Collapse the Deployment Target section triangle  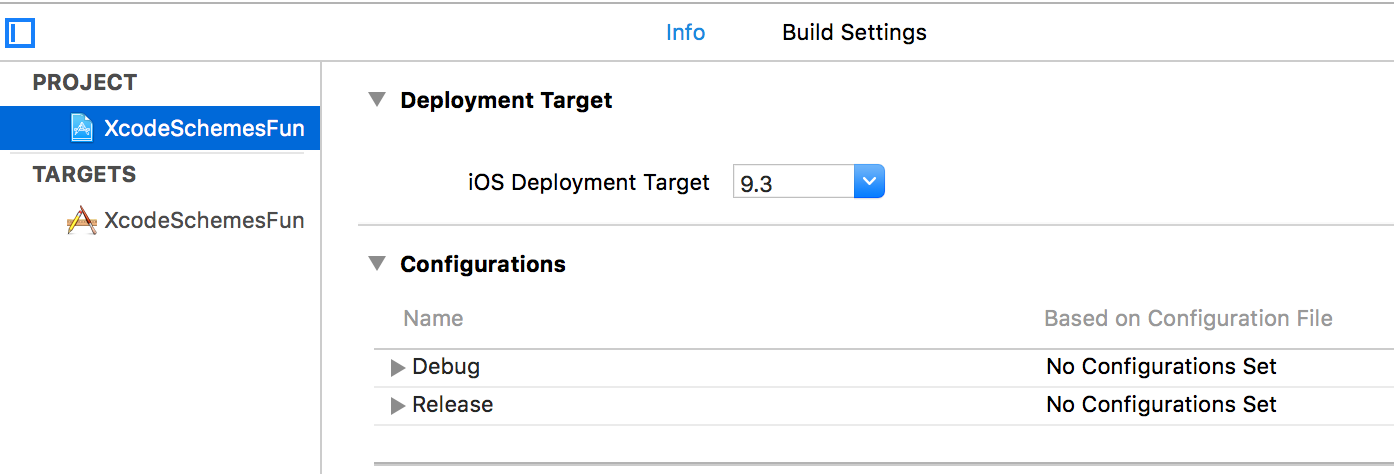point(377,100)
